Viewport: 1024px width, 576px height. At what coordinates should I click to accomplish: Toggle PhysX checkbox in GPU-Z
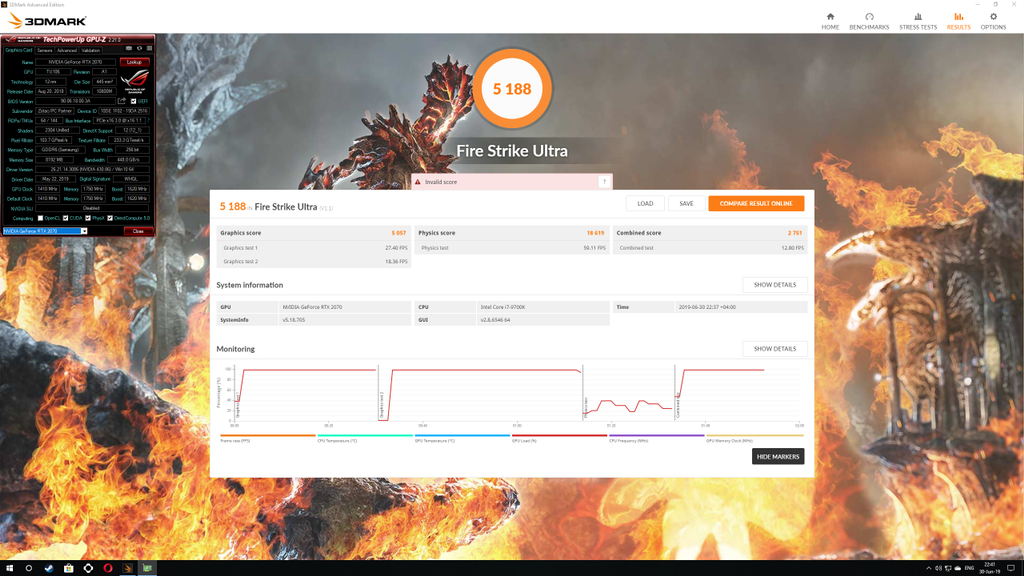click(x=88, y=218)
